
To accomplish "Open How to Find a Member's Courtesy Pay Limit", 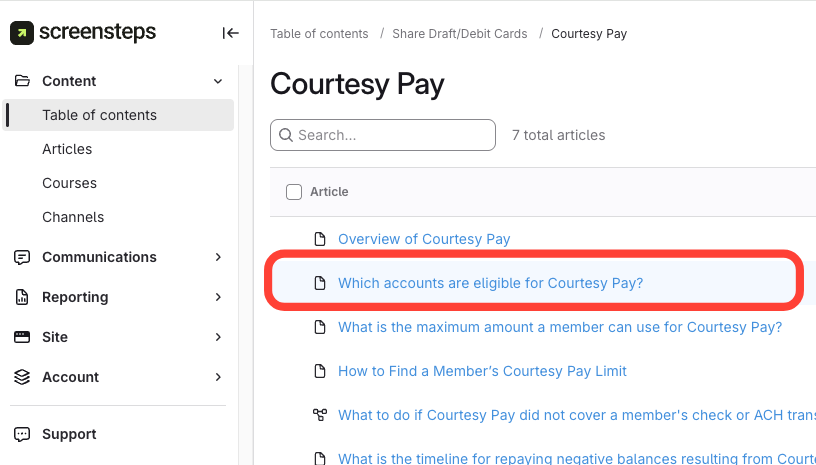I will 482,371.
